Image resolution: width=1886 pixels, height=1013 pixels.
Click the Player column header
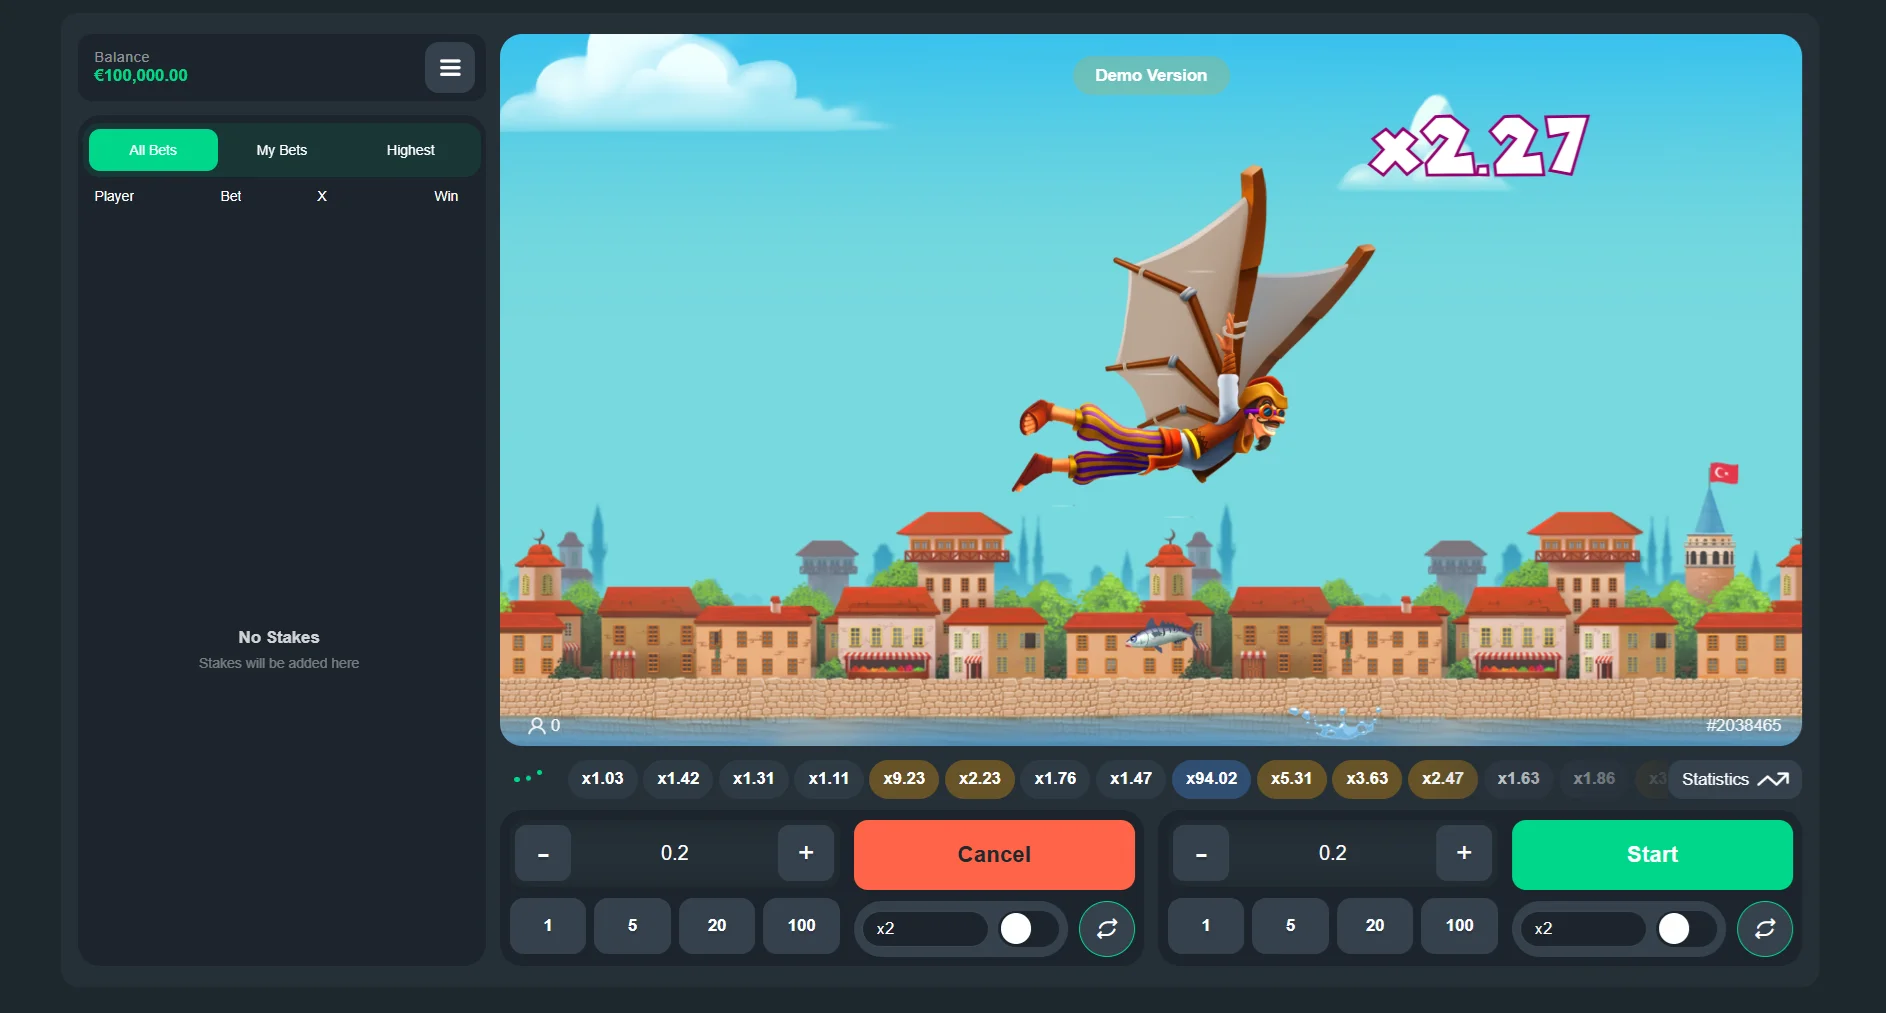(114, 196)
